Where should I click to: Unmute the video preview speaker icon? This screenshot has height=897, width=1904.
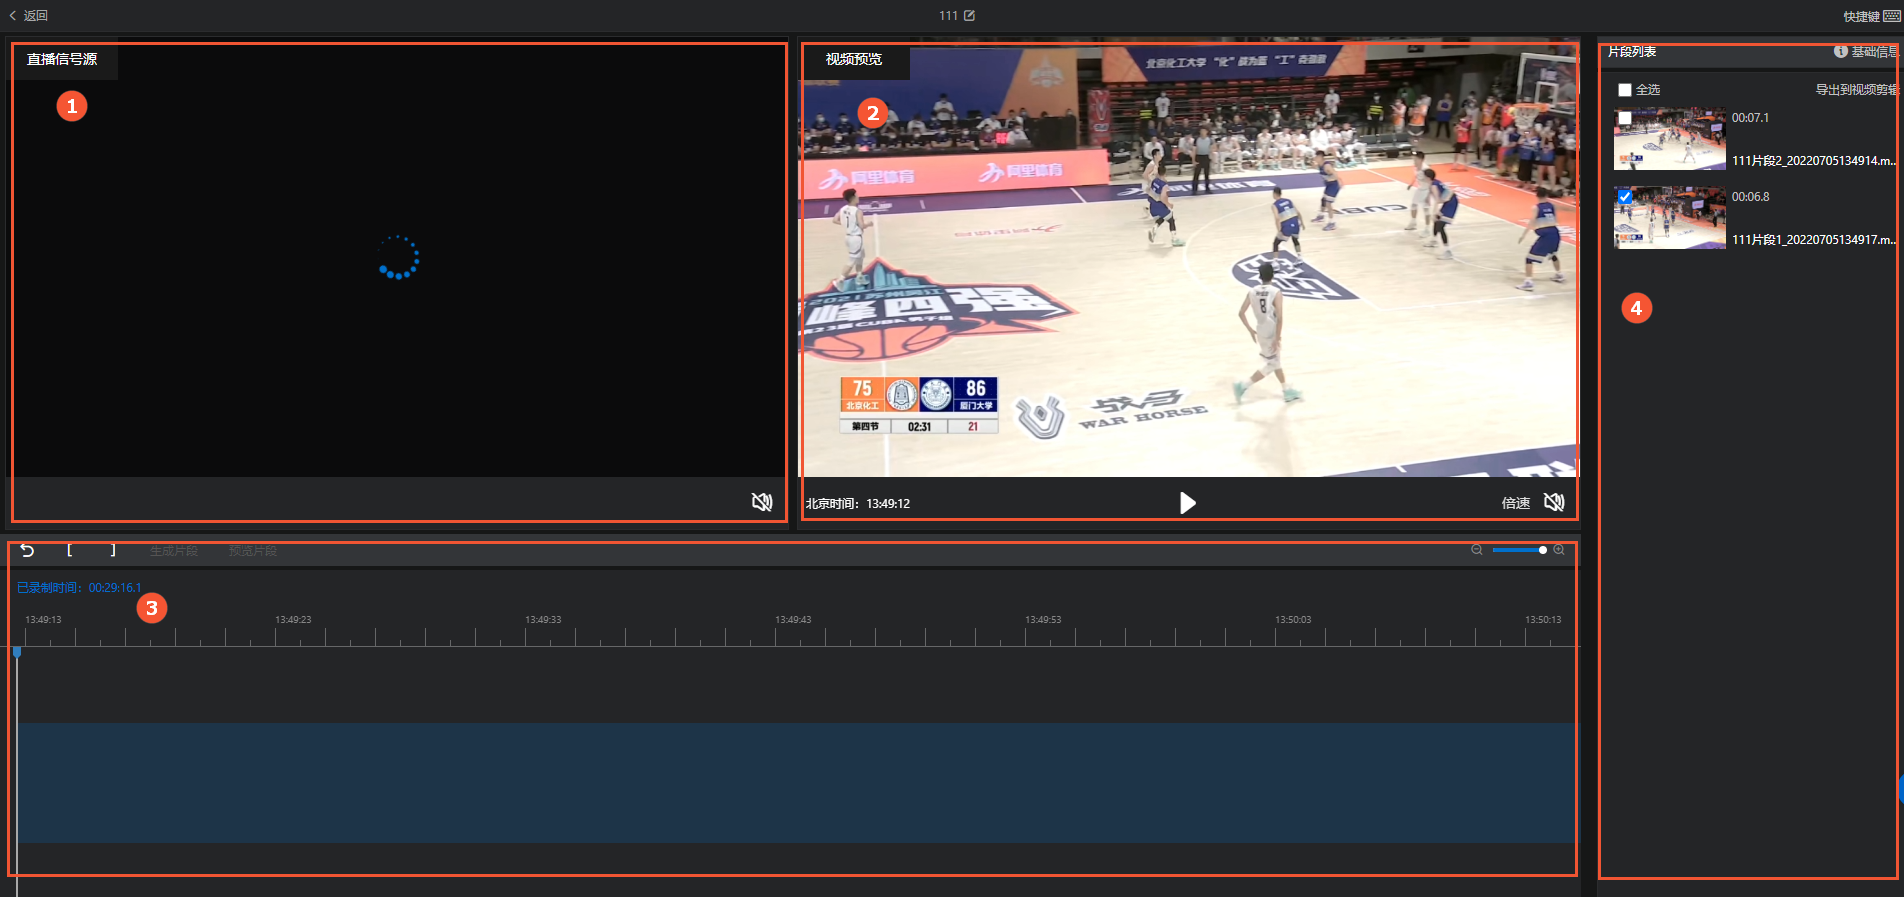(x=1554, y=502)
